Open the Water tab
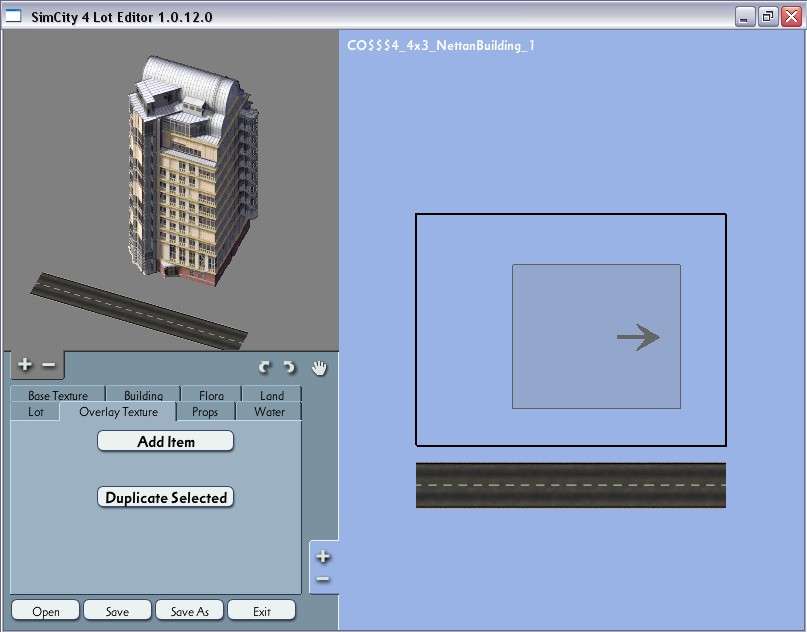Viewport: 807px width, 632px height. click(x=269, y=412)
